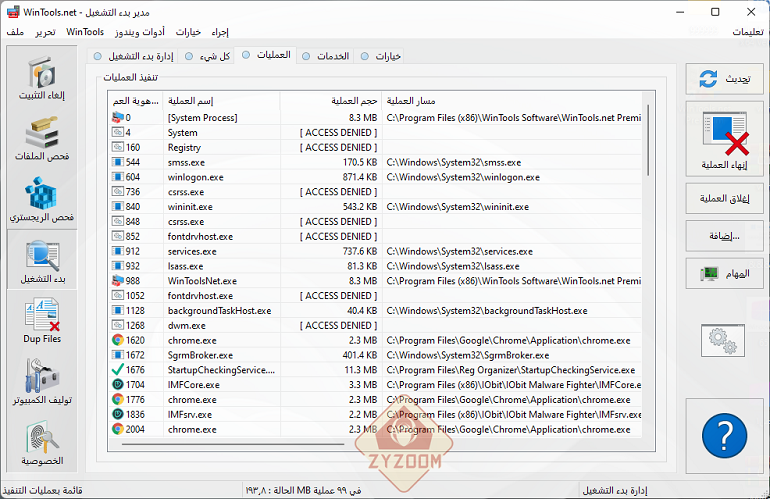Click the إضافة add button
This screenshot has width=770, height=499.
(724, 236)
